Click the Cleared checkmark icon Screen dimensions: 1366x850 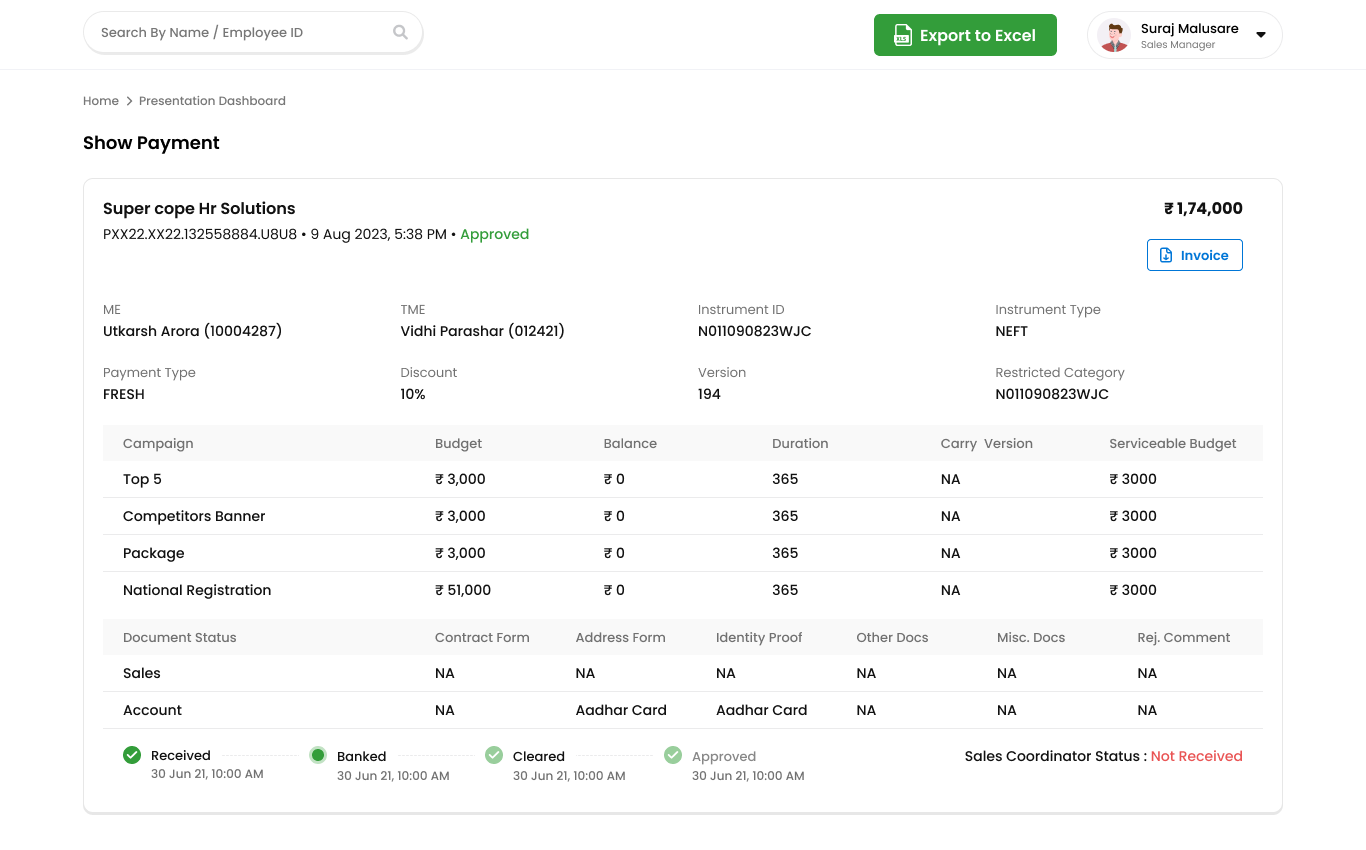494,755
